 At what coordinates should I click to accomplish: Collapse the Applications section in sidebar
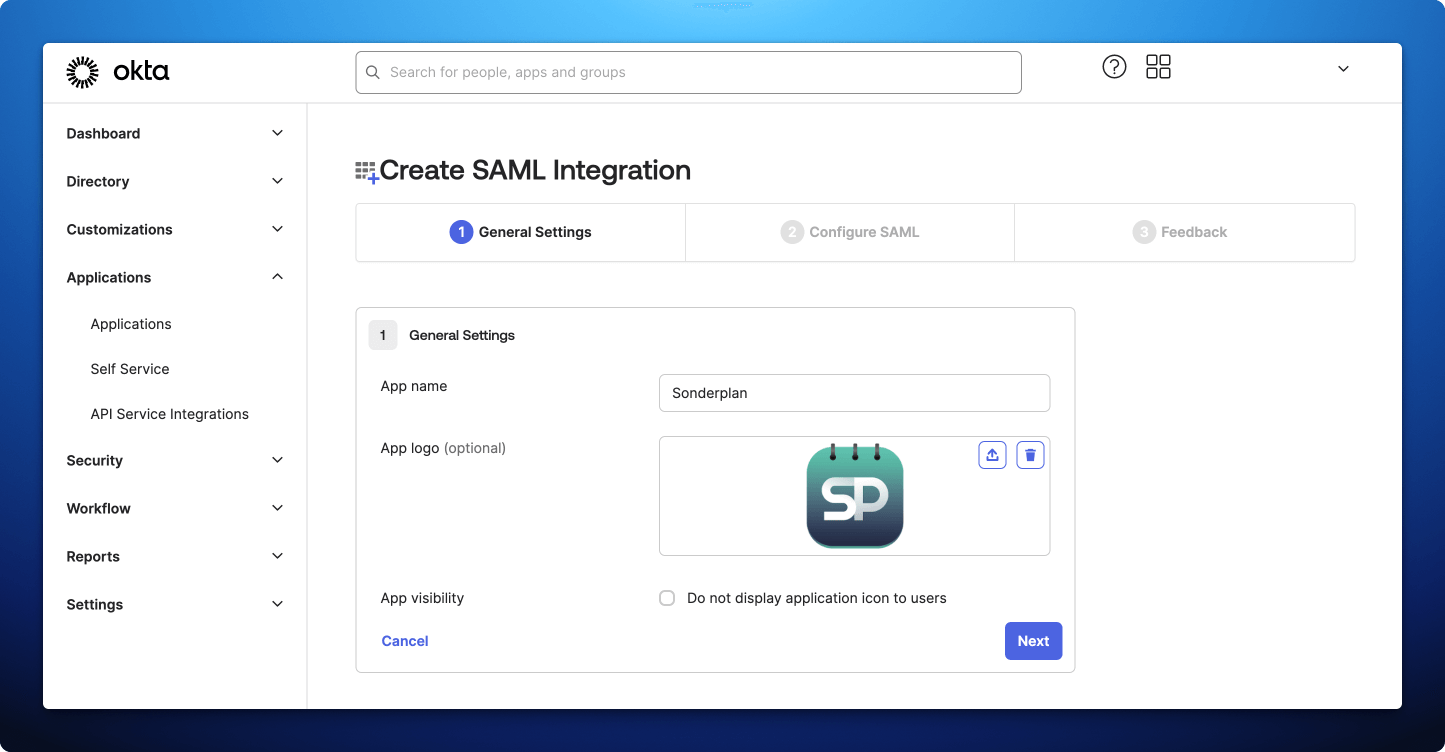(x=277, y=277)
